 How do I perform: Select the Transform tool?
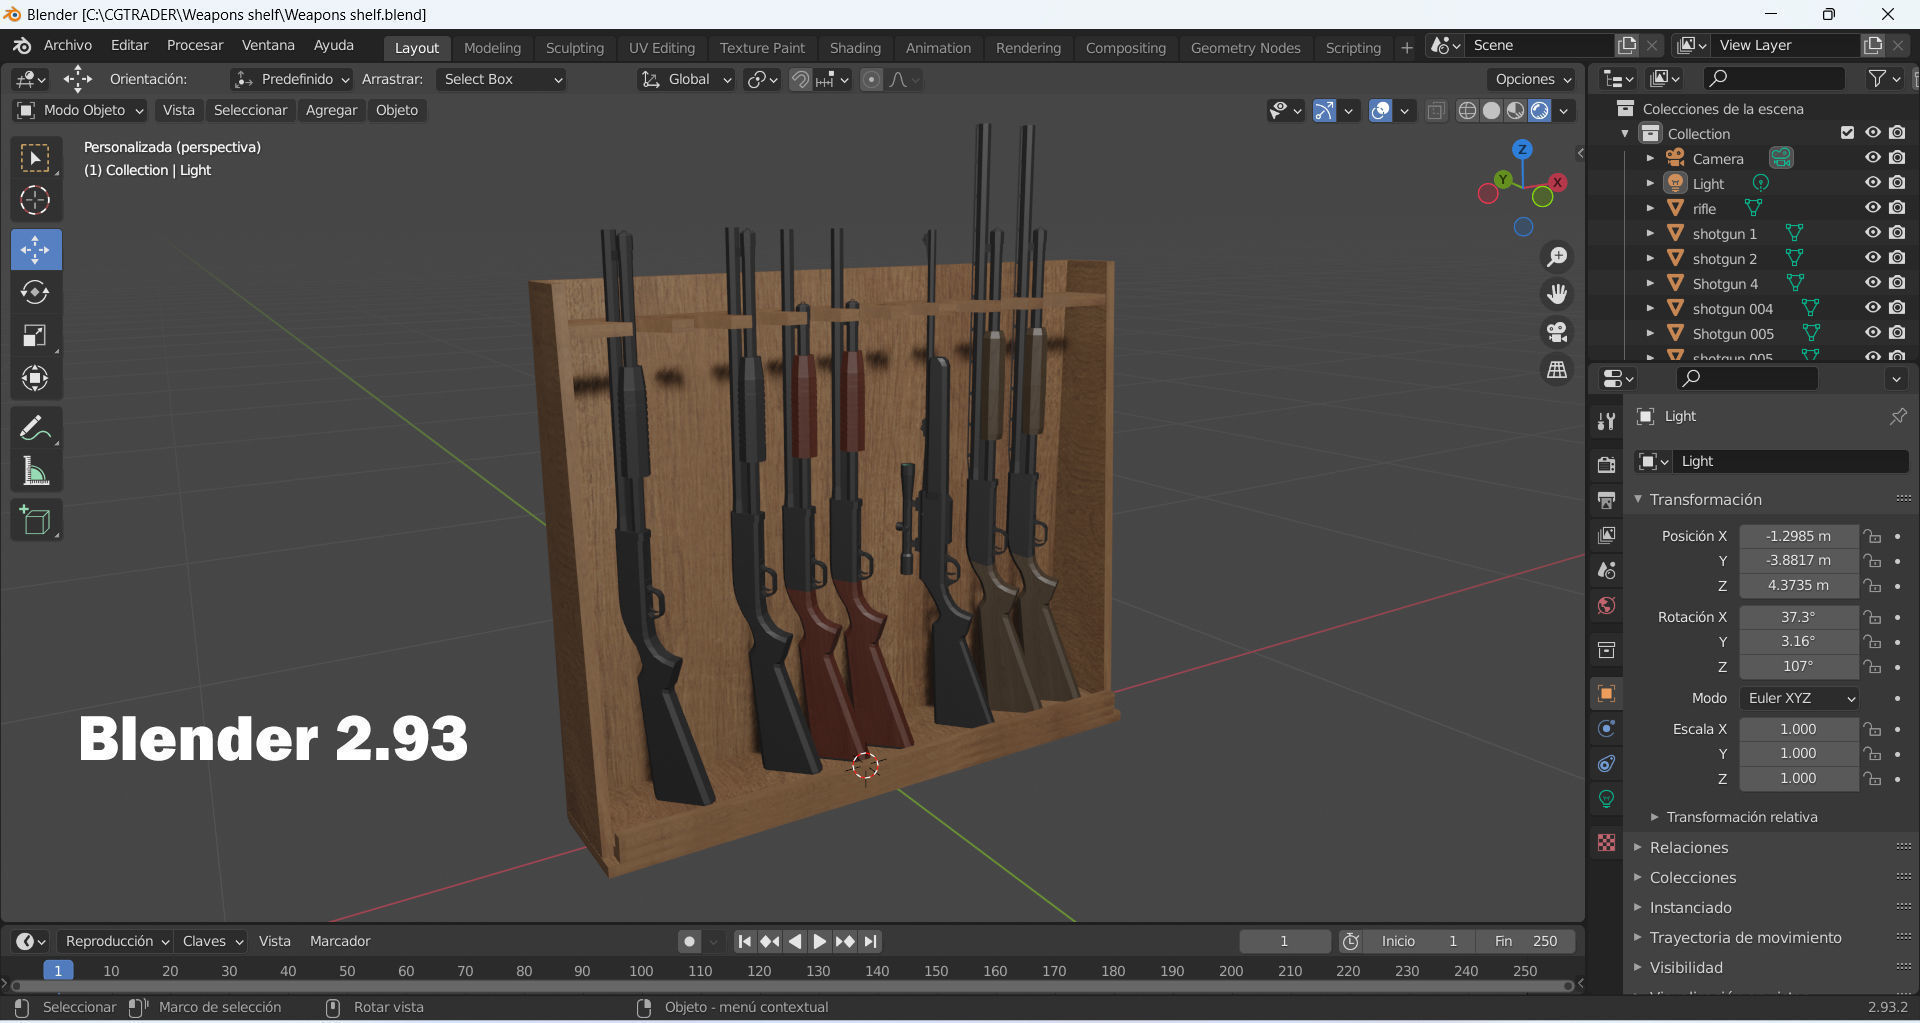pos(36,378)
